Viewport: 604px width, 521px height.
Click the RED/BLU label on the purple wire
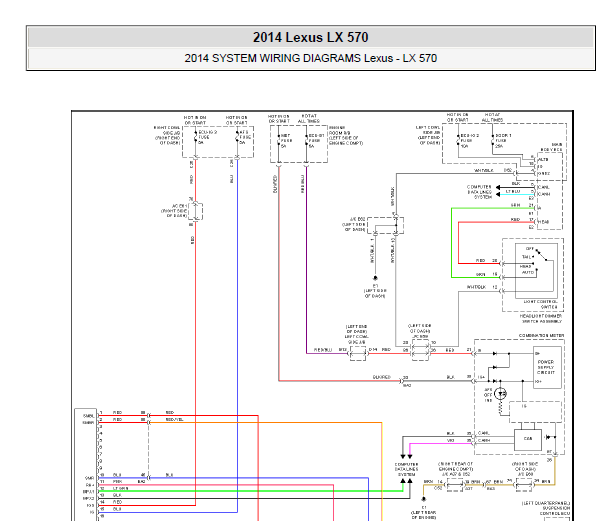(x=323, y=350)
